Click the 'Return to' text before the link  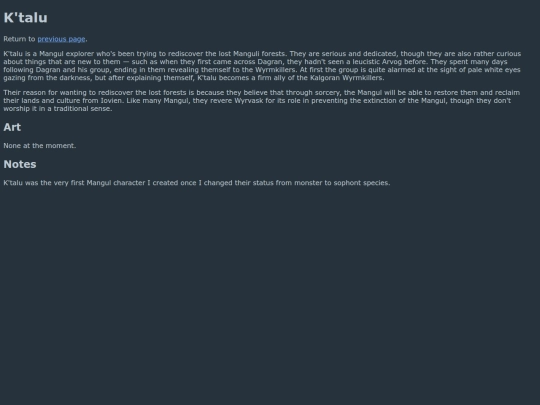(19, 39)
